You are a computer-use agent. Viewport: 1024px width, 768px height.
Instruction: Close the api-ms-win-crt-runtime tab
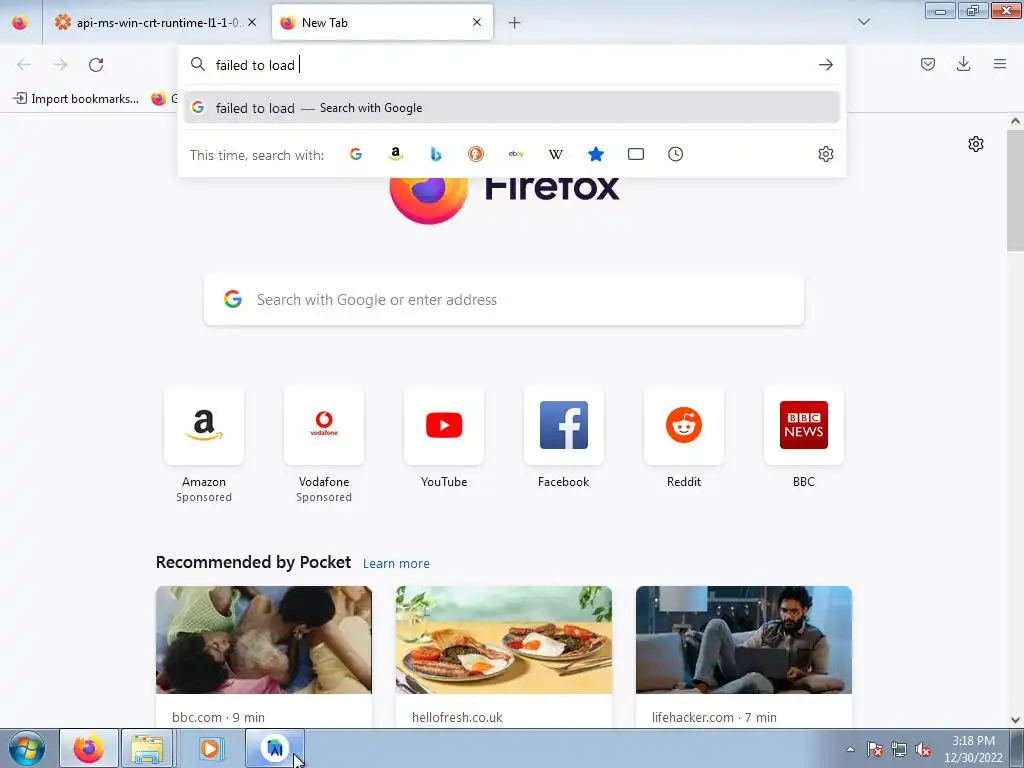tap(252, 22)
